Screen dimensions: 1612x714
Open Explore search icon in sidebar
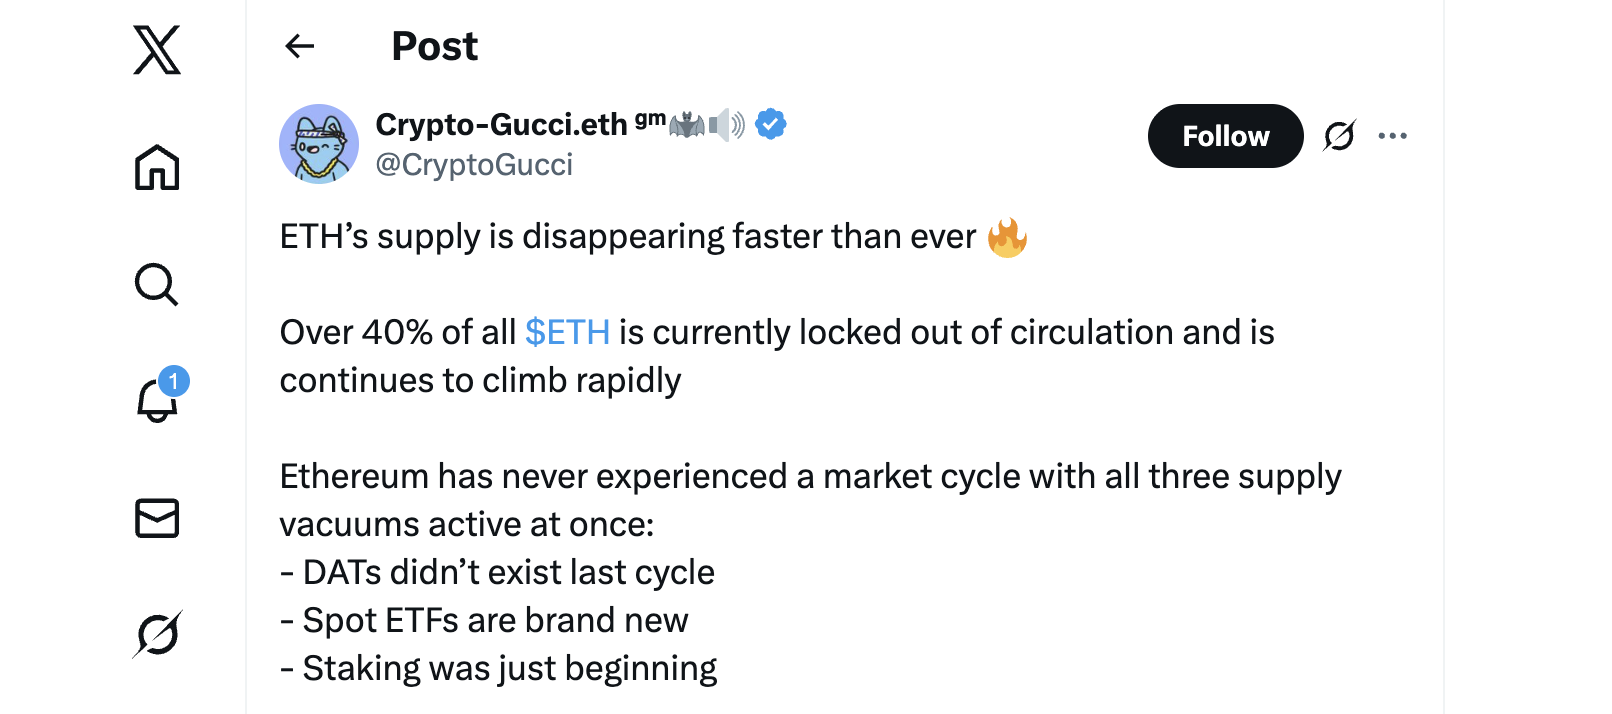tap(157, 285)
